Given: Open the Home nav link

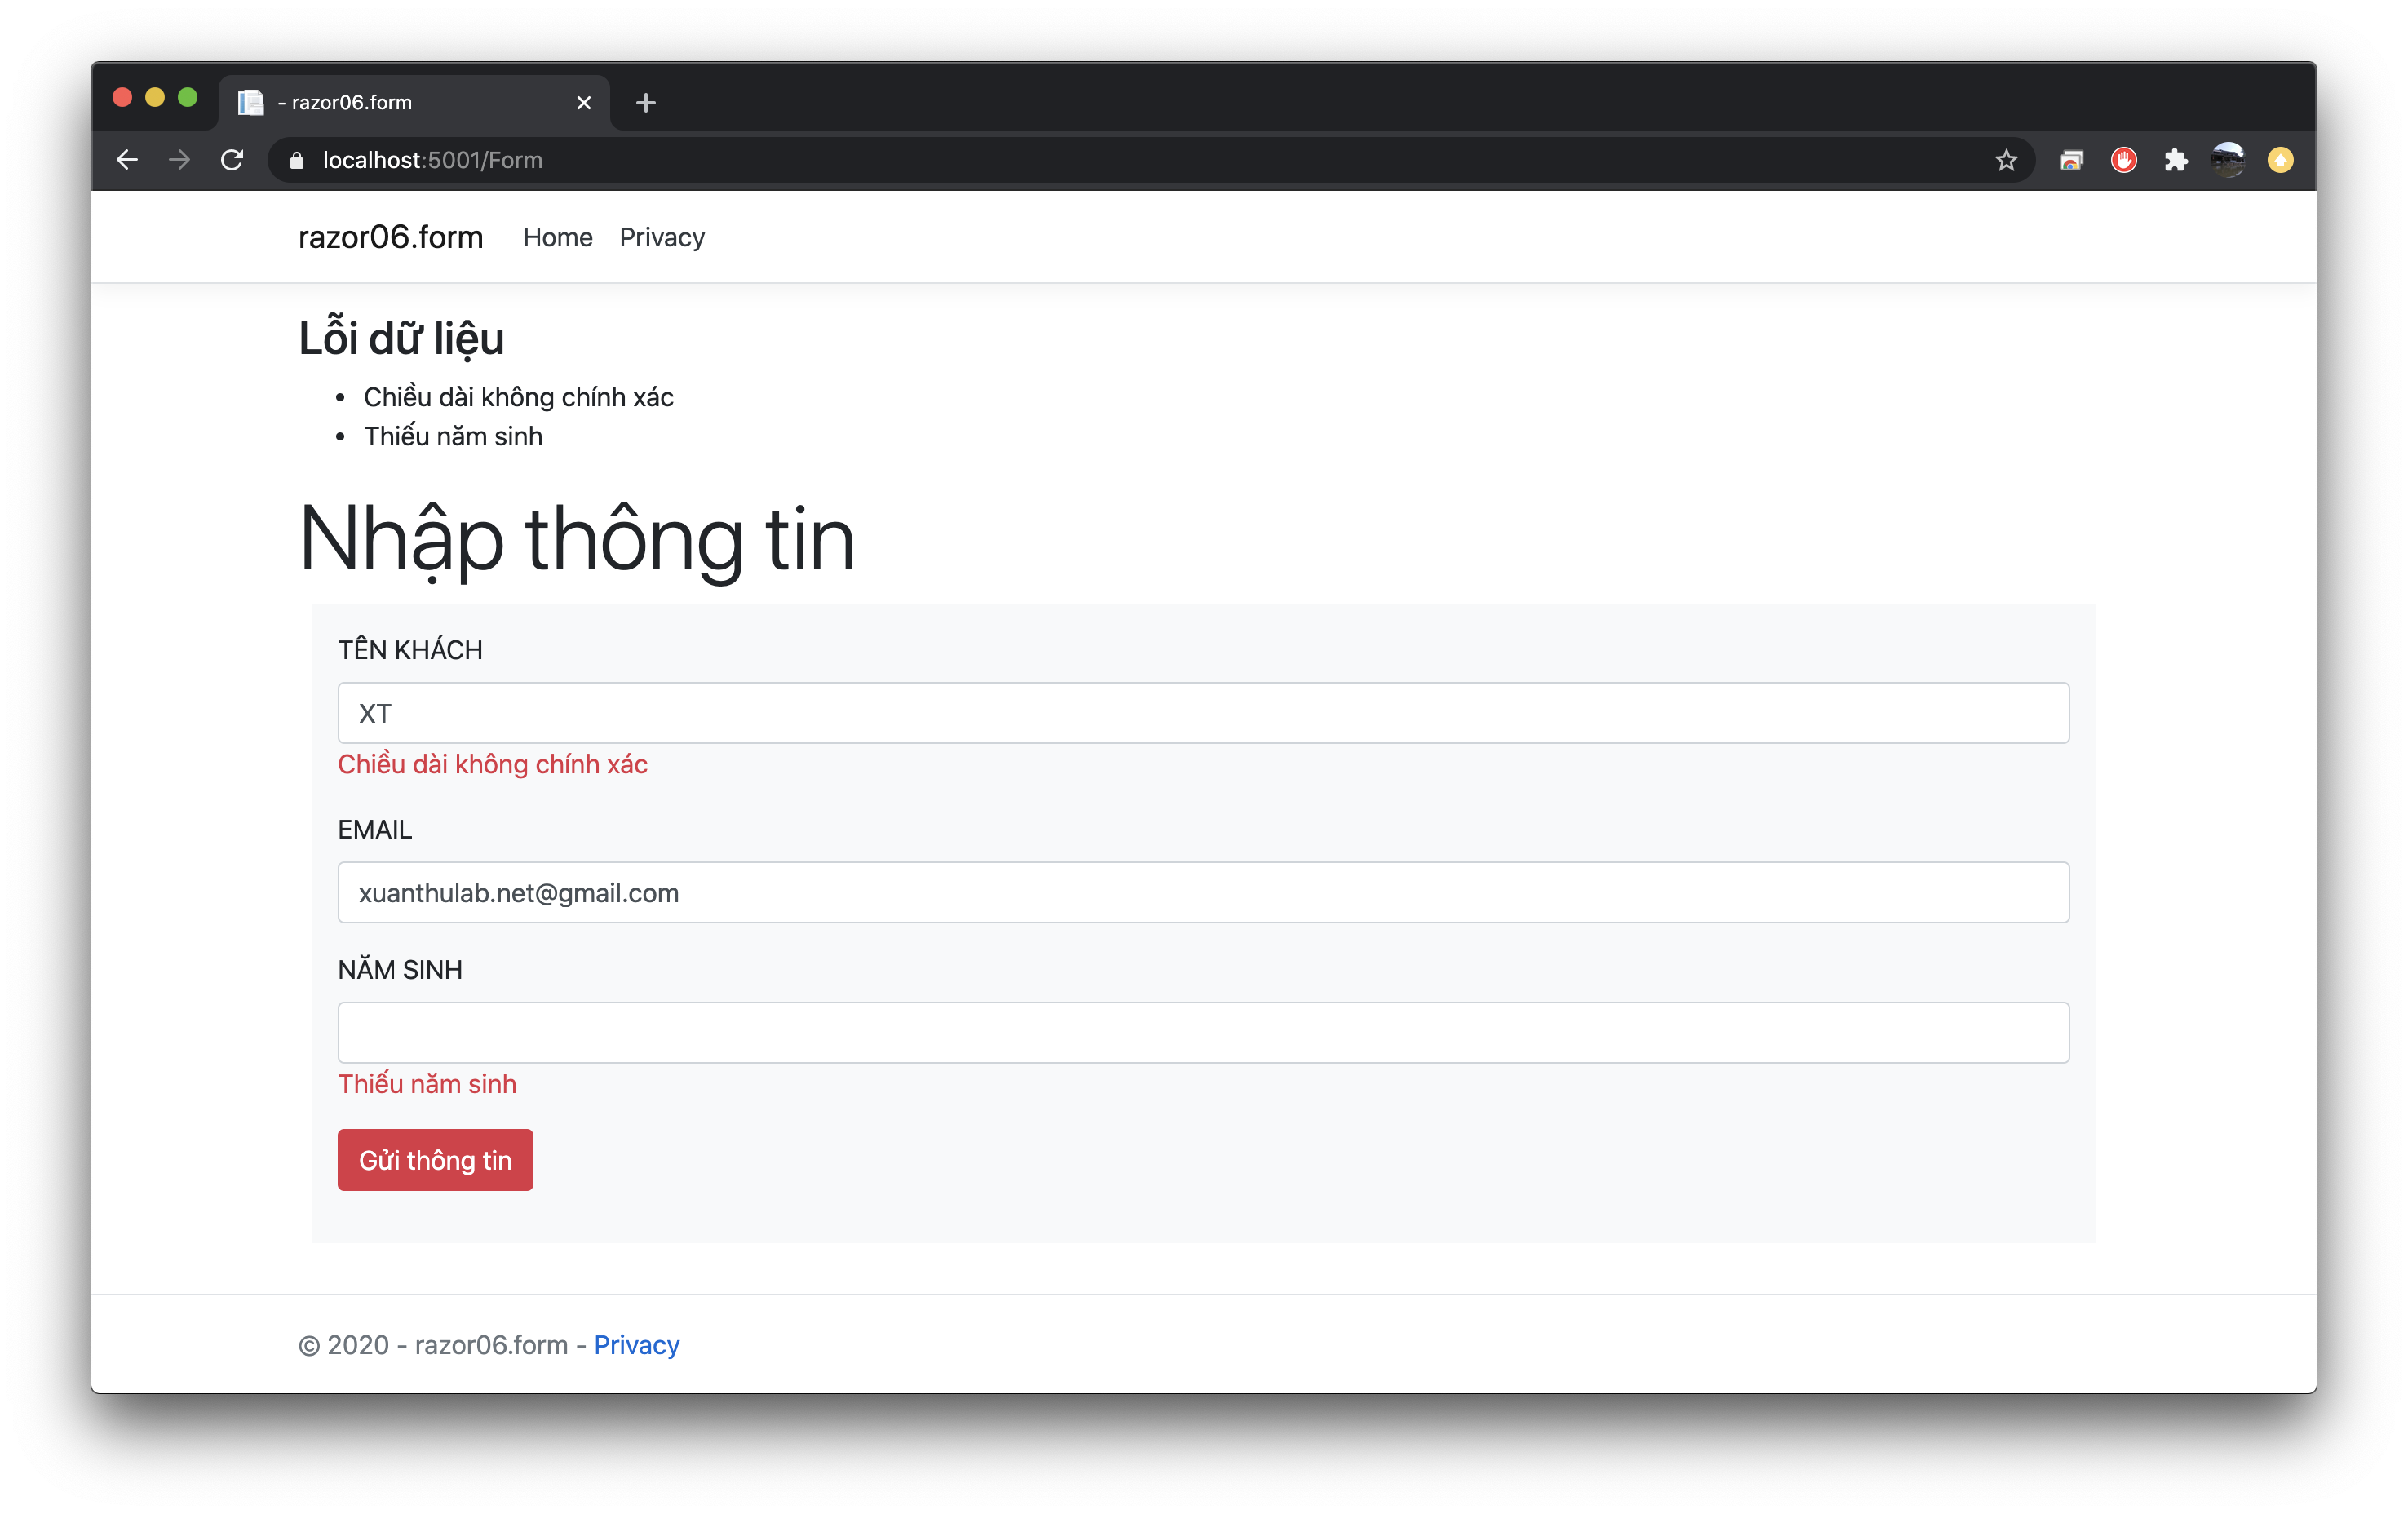Looking at the screenshot, I should click(557, 237).
